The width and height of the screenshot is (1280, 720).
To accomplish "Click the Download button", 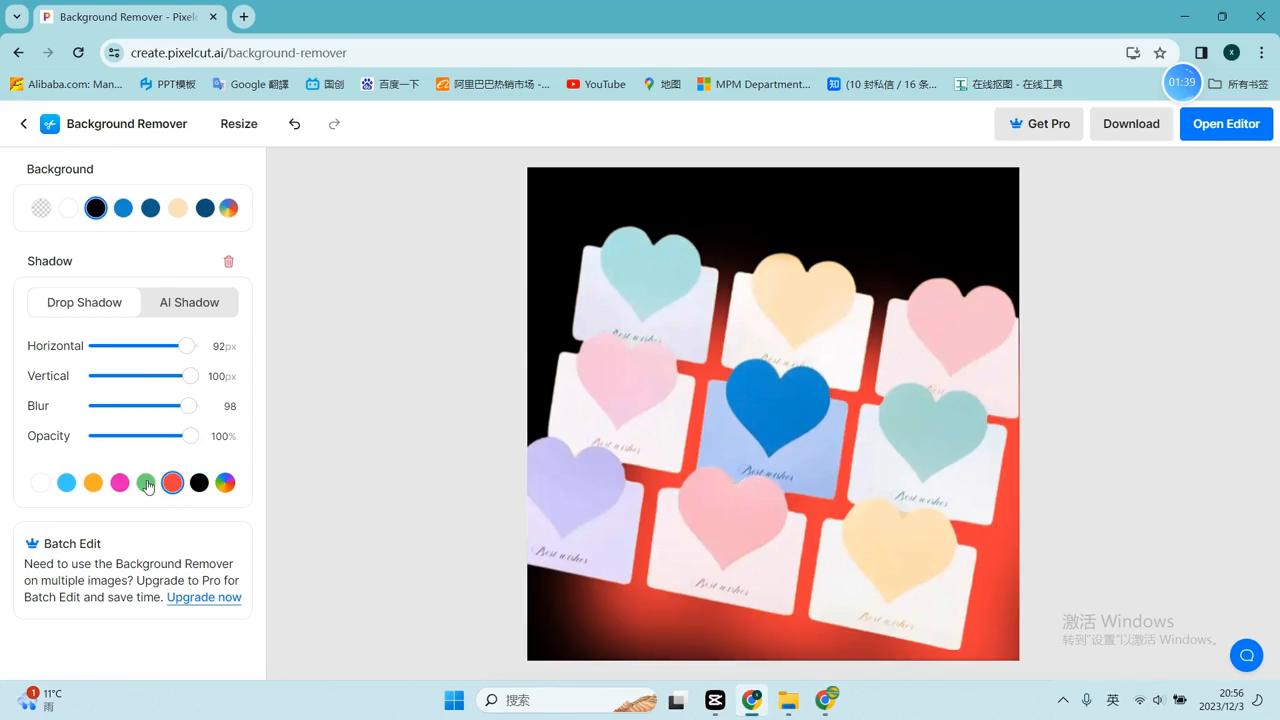I will (1131, 124).
